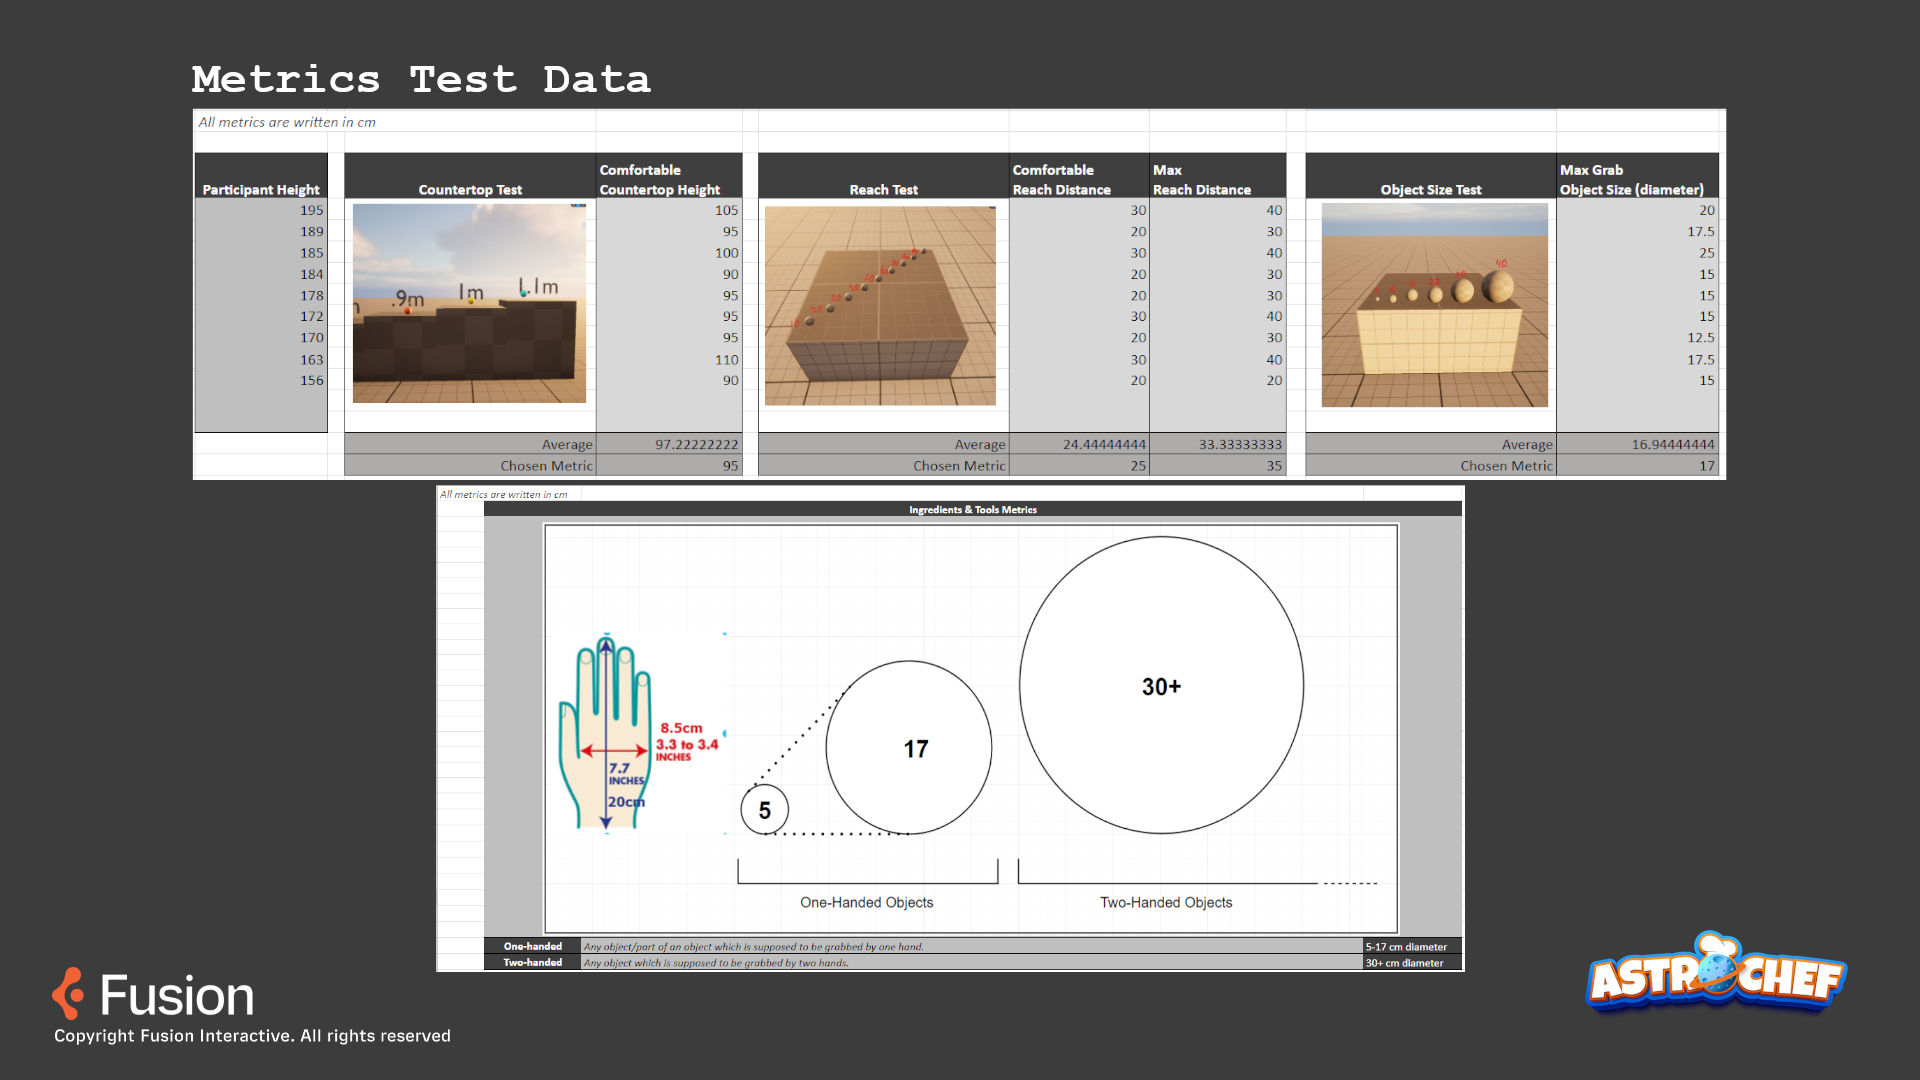Click the small circle labeled 5

point(765,810)
